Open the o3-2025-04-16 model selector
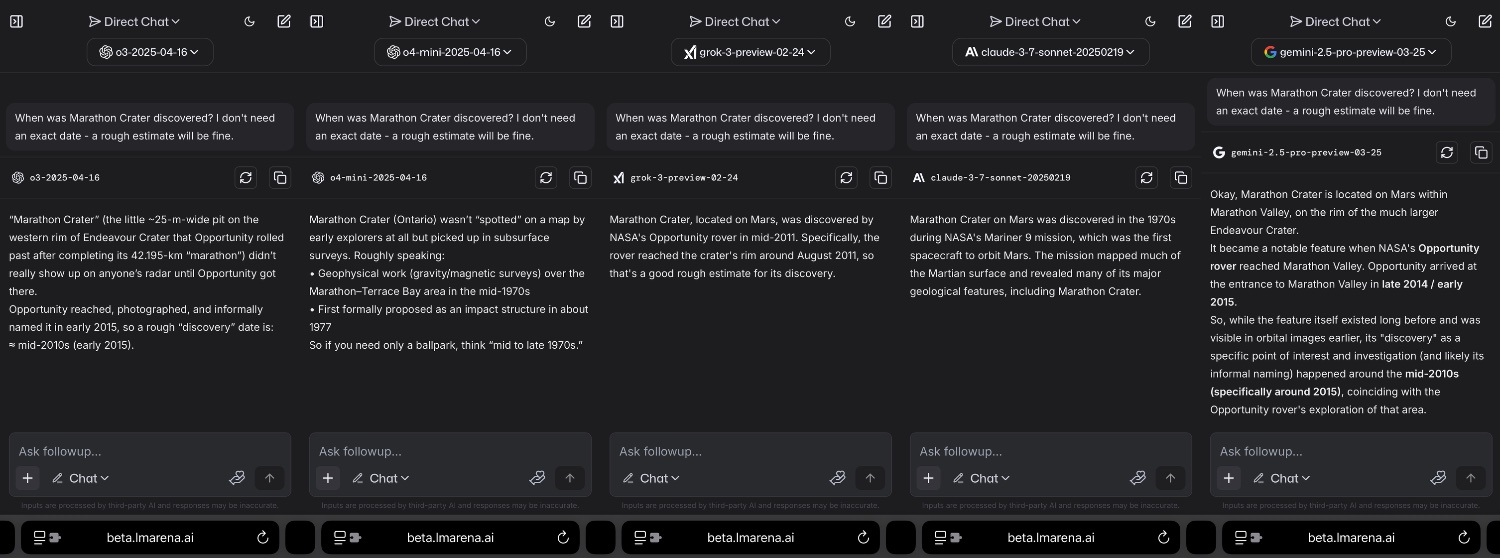Image resolution: width=1500 pixels, height=558 pixels. click(x=150, y=52)
